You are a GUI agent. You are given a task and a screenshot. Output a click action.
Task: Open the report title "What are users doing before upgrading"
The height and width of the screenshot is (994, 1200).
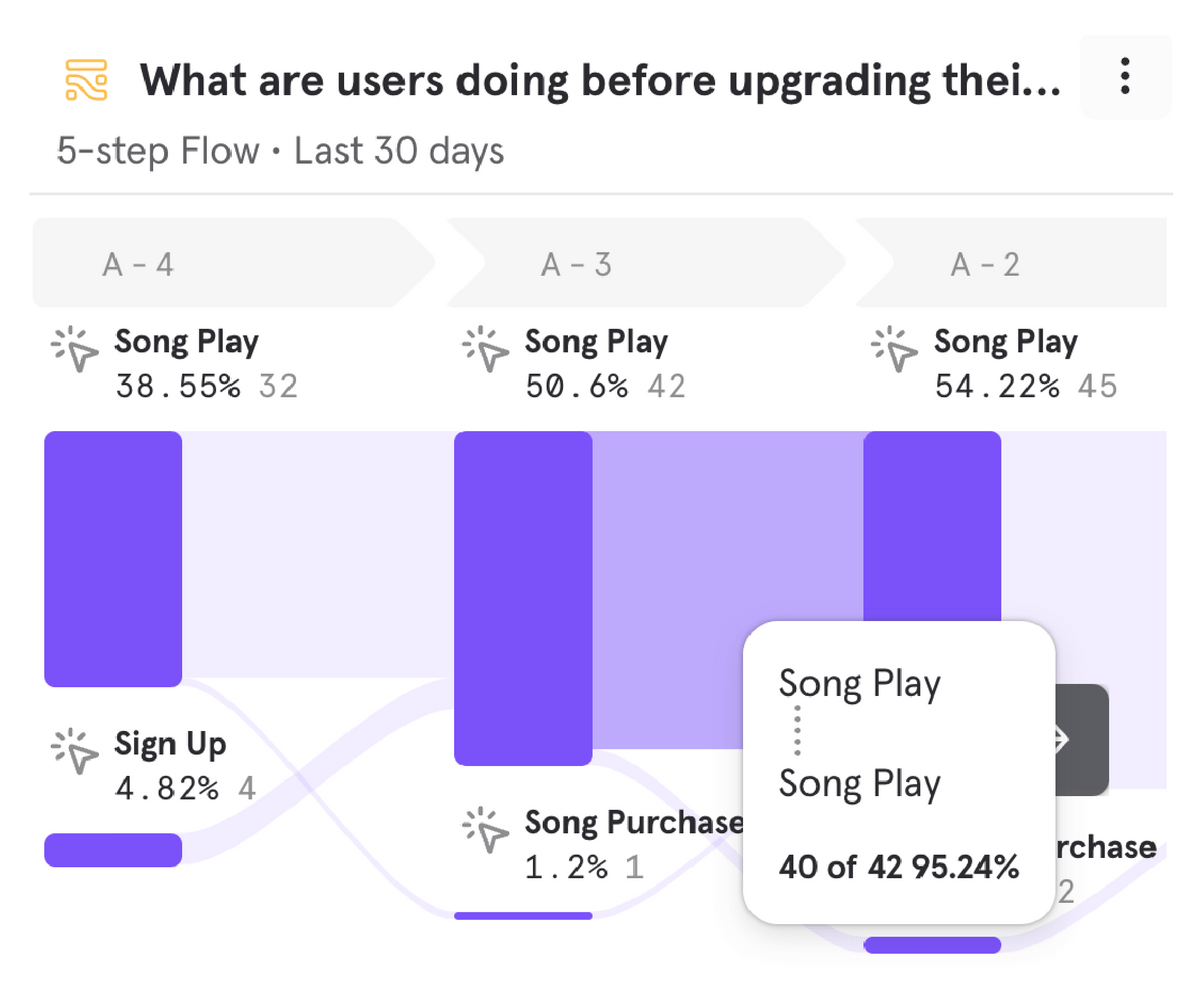coord(600,79)
